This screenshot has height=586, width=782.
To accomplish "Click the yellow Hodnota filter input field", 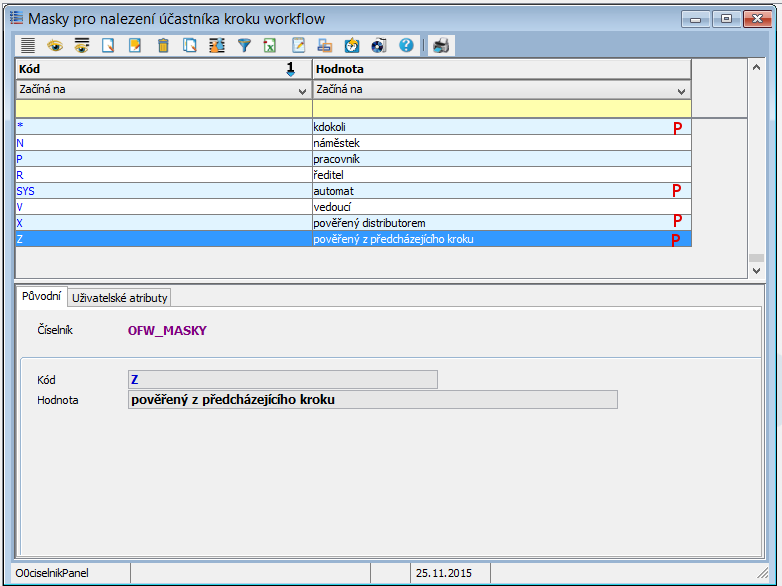I will click(500, 108).
